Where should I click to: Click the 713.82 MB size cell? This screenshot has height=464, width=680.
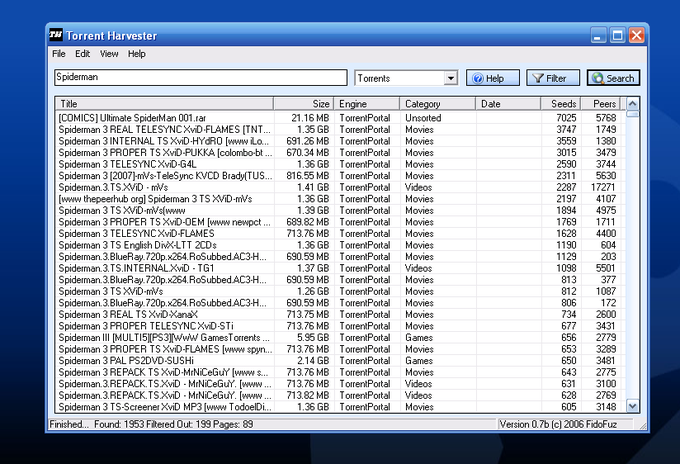pos(307,395)
